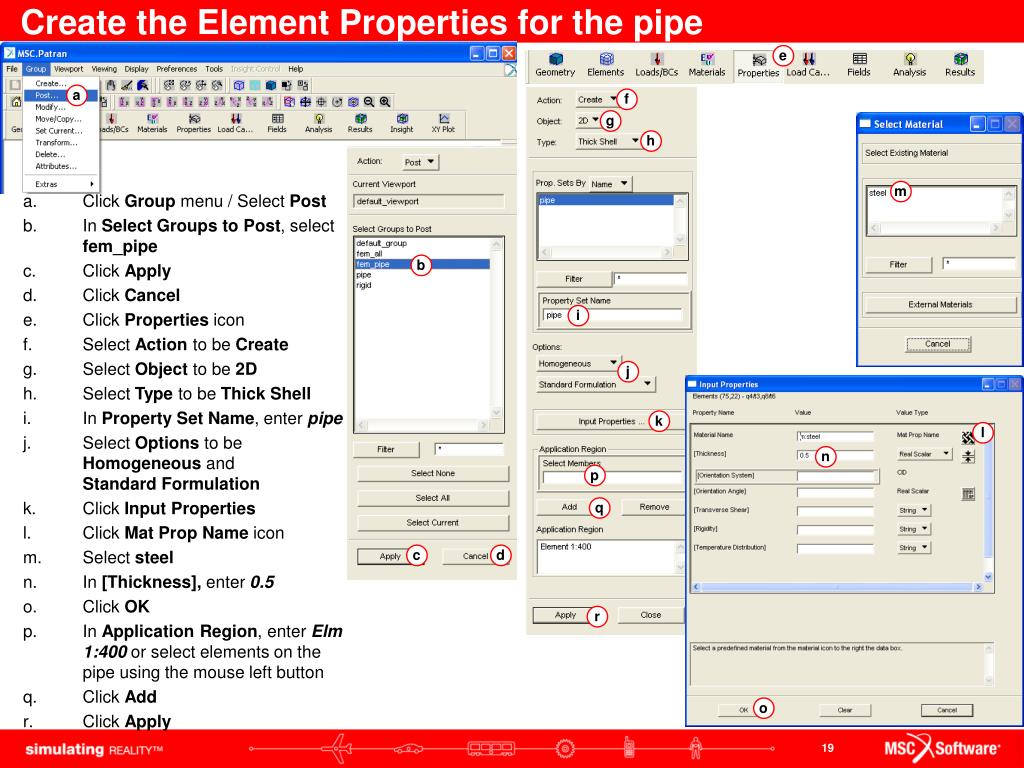Click OK in Input Properties dialog
The width and height of the screenshot is (1024, 768).
pyautogui.click(x=744, y=710)
